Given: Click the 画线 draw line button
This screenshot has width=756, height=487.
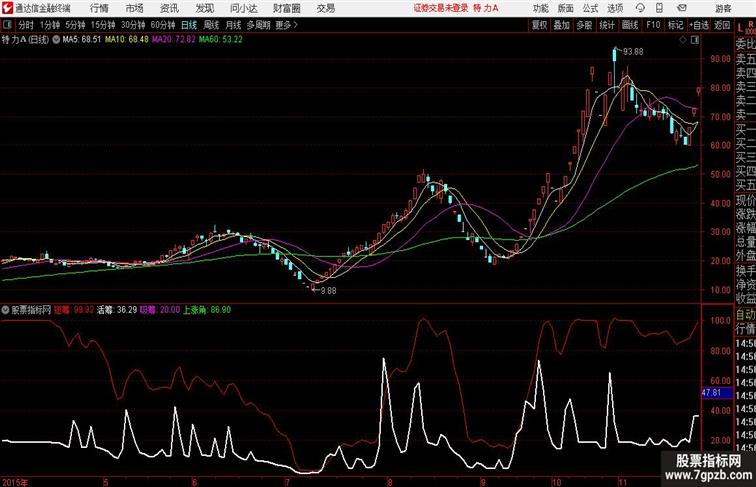Looking at the screenshot, I should pyautogui.click(x=630, y=25).
